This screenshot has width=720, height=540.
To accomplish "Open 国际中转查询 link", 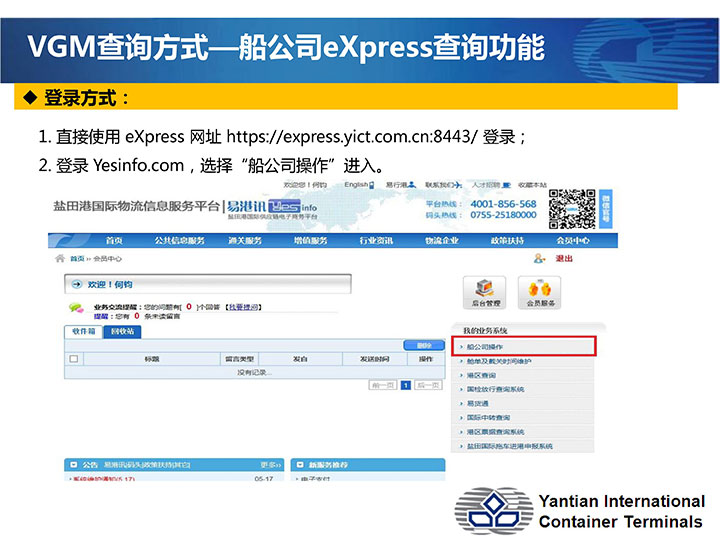I will pos(488,417).
